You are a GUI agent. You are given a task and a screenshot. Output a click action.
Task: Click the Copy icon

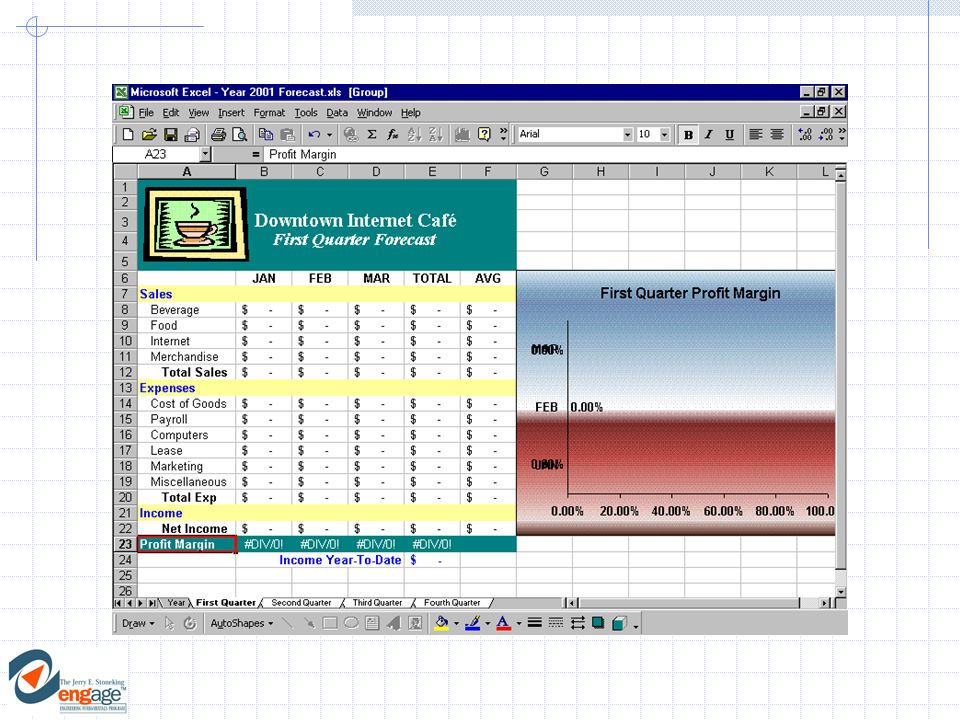[266, 134]
